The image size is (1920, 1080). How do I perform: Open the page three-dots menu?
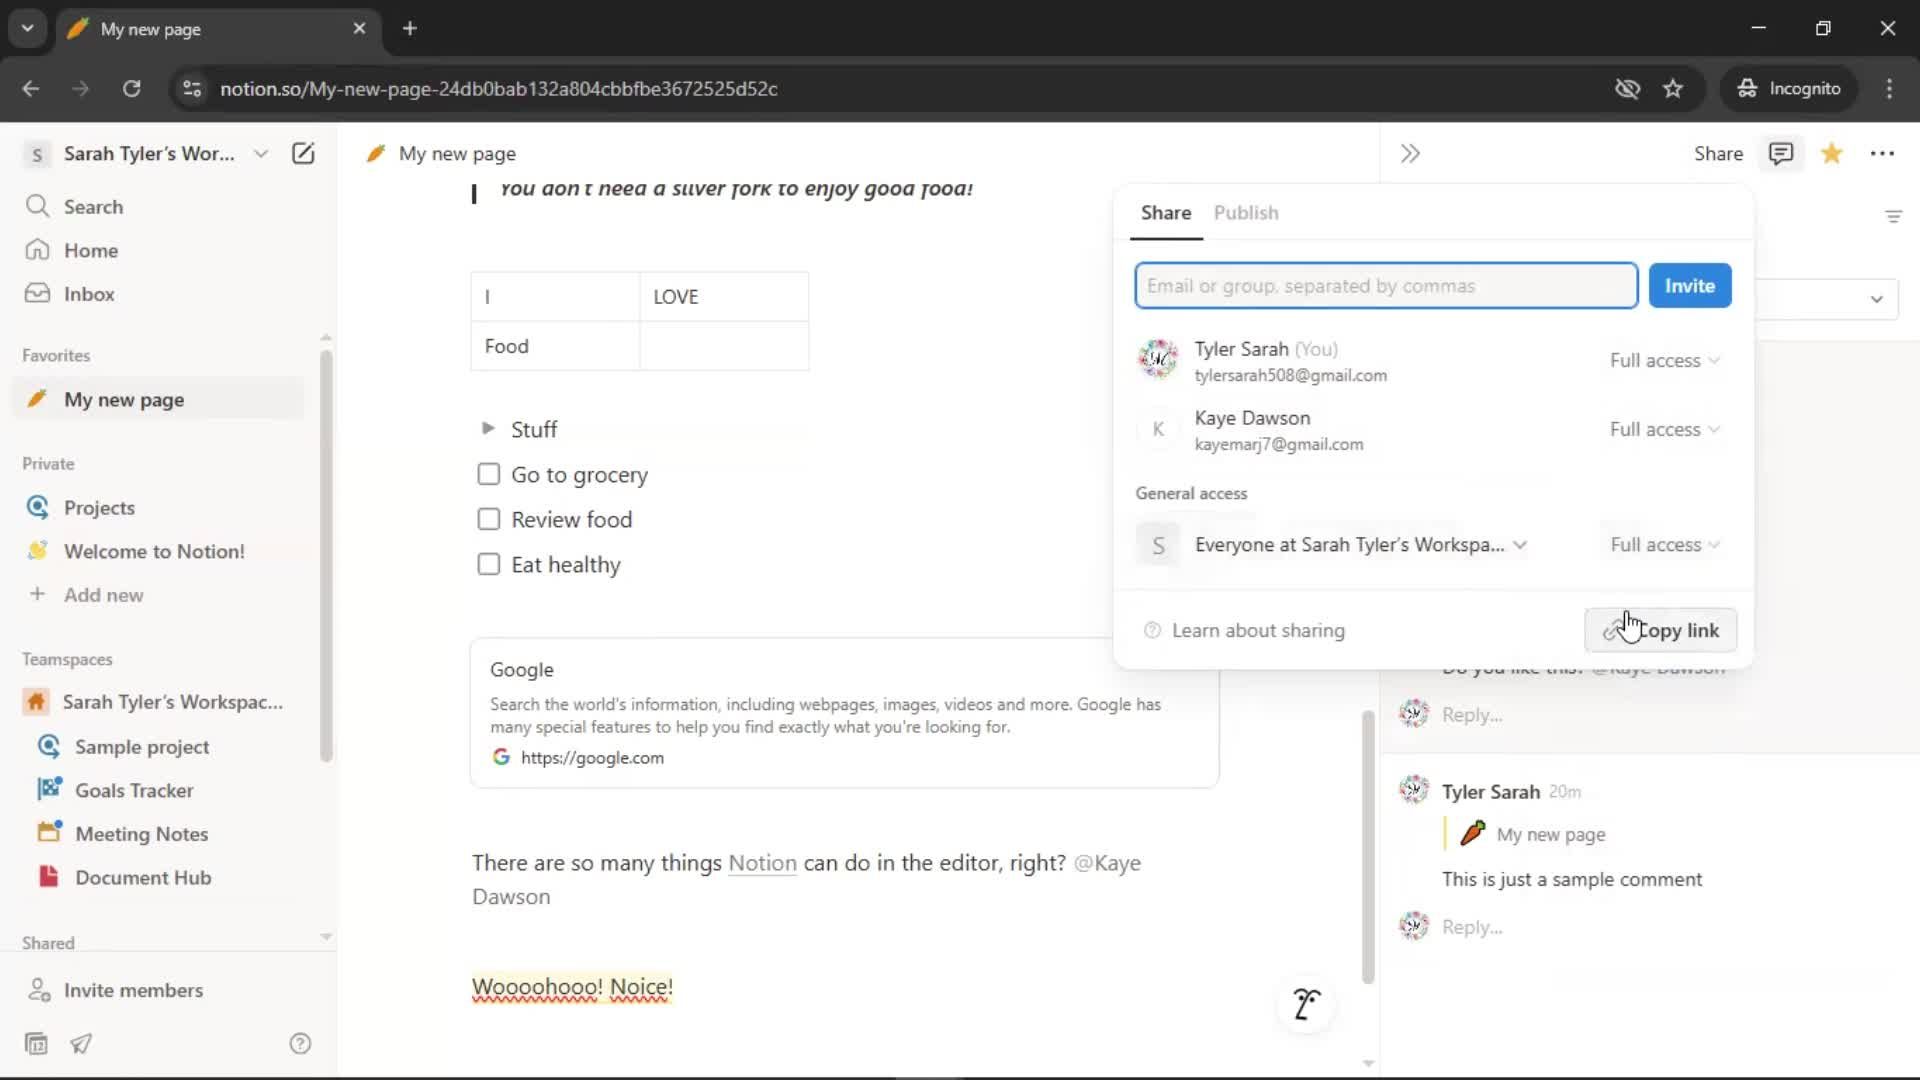coord(1882,153)
